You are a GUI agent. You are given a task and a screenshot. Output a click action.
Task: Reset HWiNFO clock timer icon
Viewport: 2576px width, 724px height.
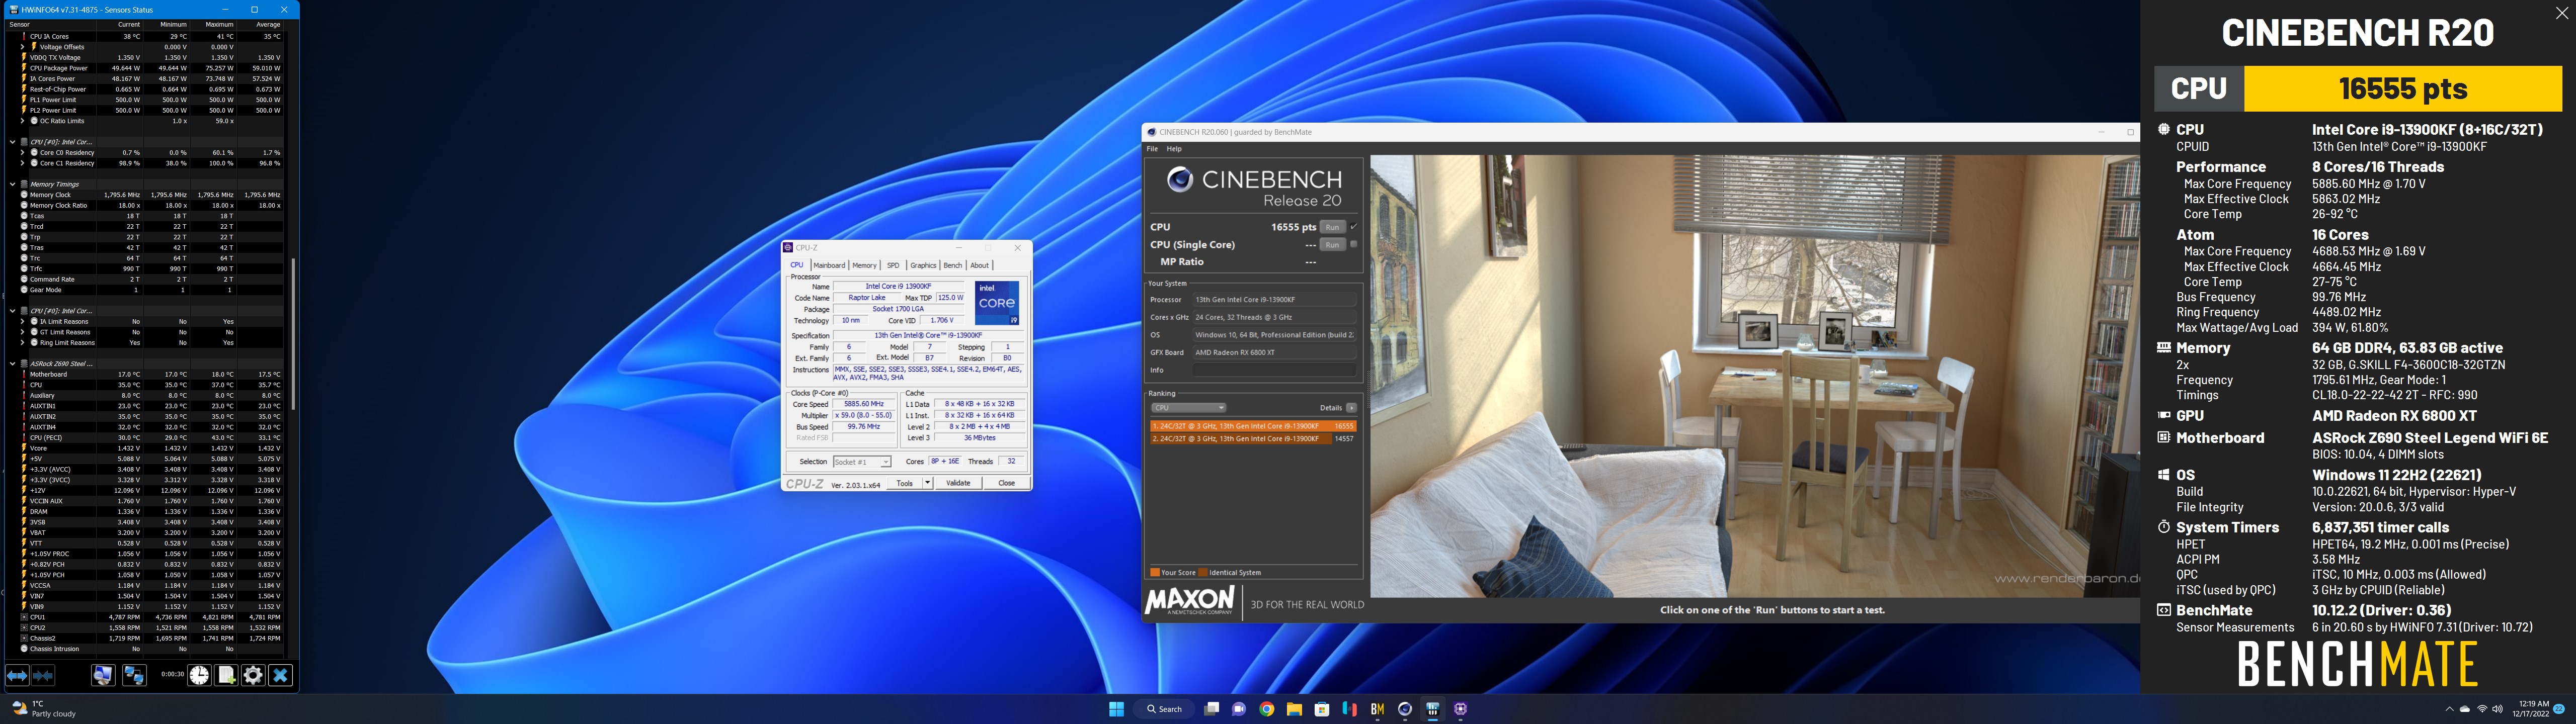tap(199, 676)
